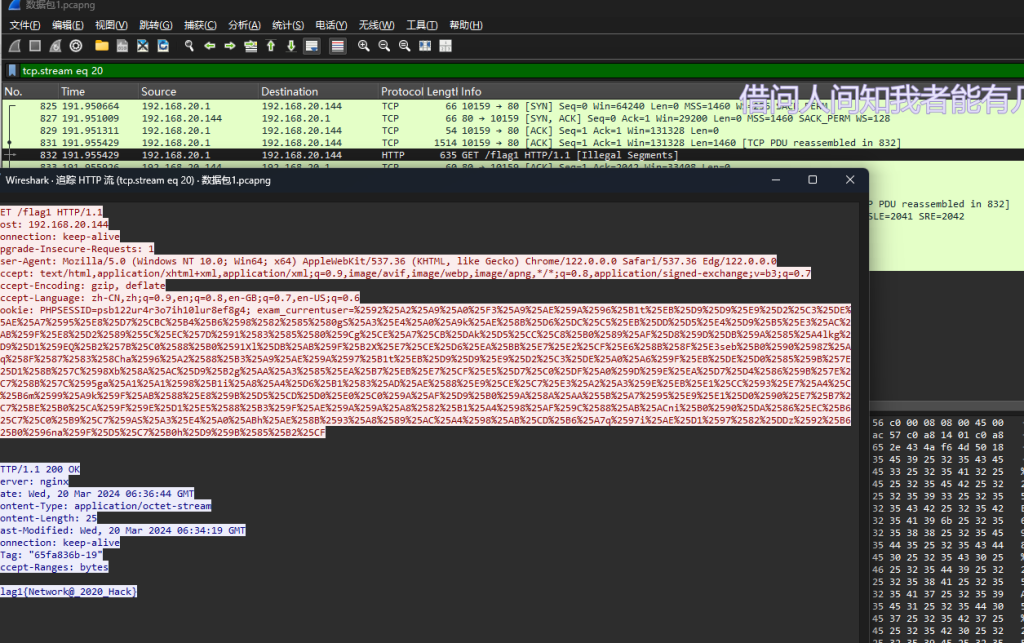Click the zoom in magnifier icon
The height and width of the screenshot is (643, 1024).
[x=364, y=46]
